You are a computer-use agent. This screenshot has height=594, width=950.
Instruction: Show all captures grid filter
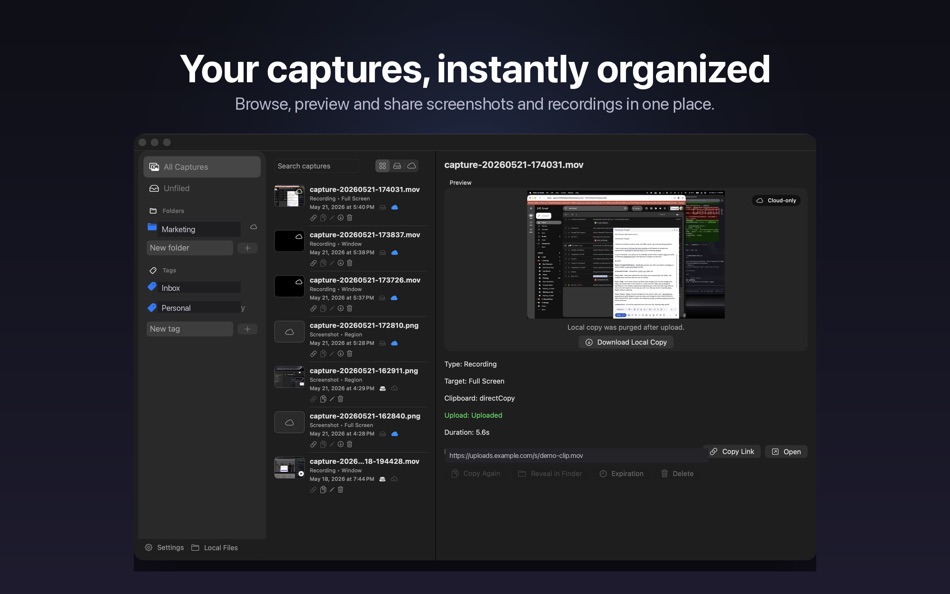(x=382, y=165)
